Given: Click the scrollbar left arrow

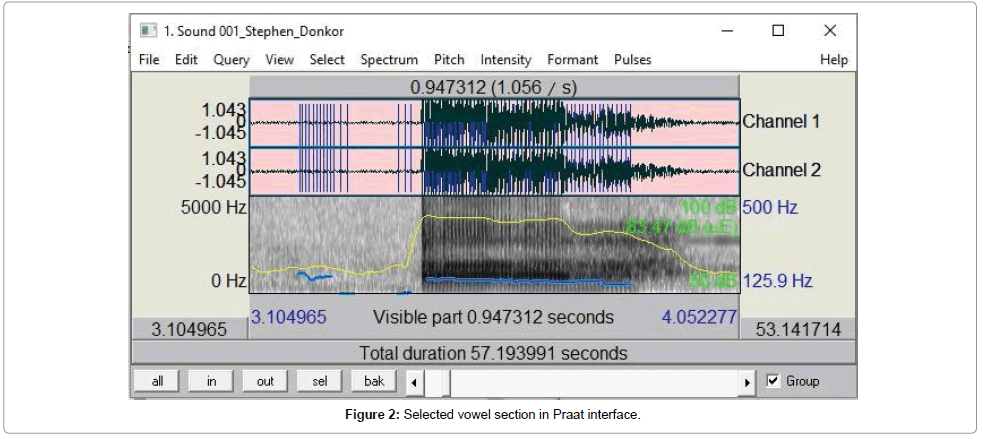Looking at the screenshot, I should (x=414, y=382).
